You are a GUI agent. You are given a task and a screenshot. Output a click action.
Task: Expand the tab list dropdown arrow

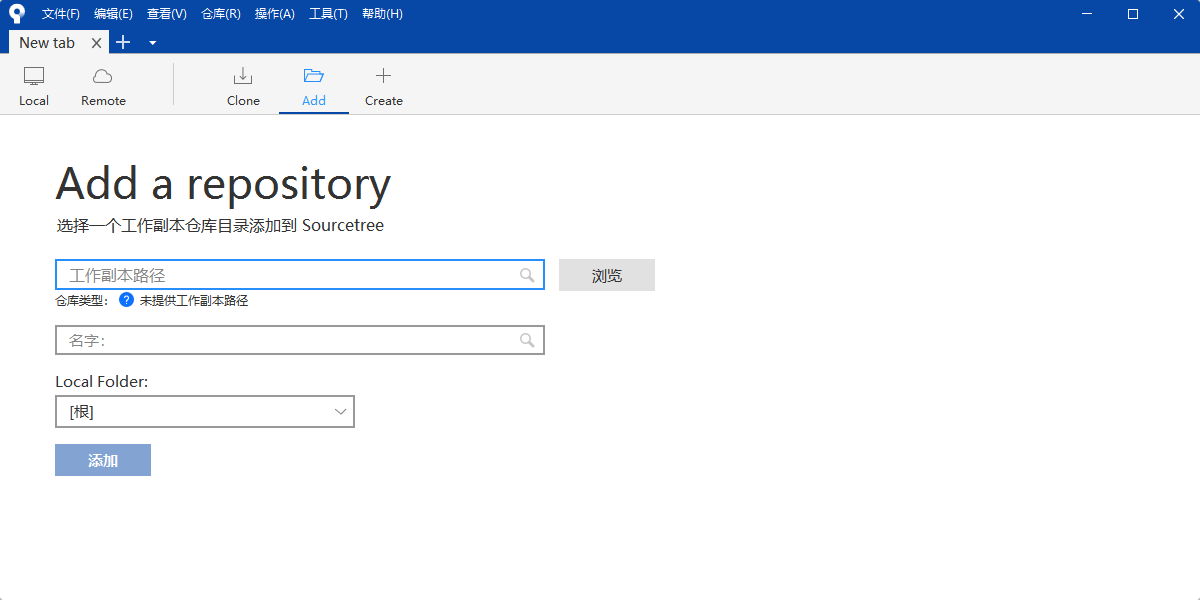point(152,43)
